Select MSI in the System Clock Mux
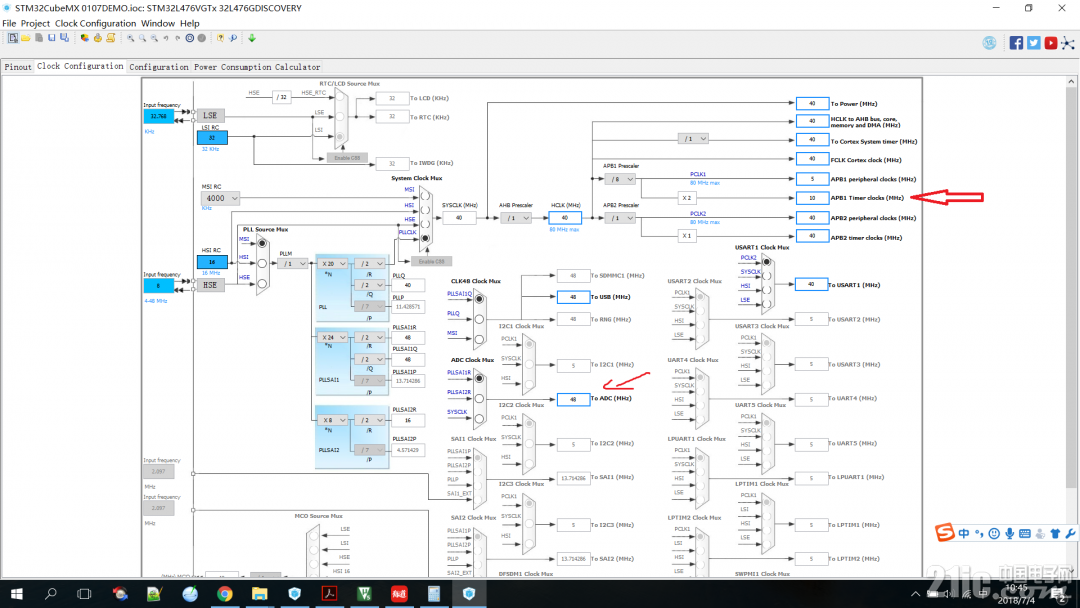This screenshot has height=608, width=1080. tap(425, 196)
